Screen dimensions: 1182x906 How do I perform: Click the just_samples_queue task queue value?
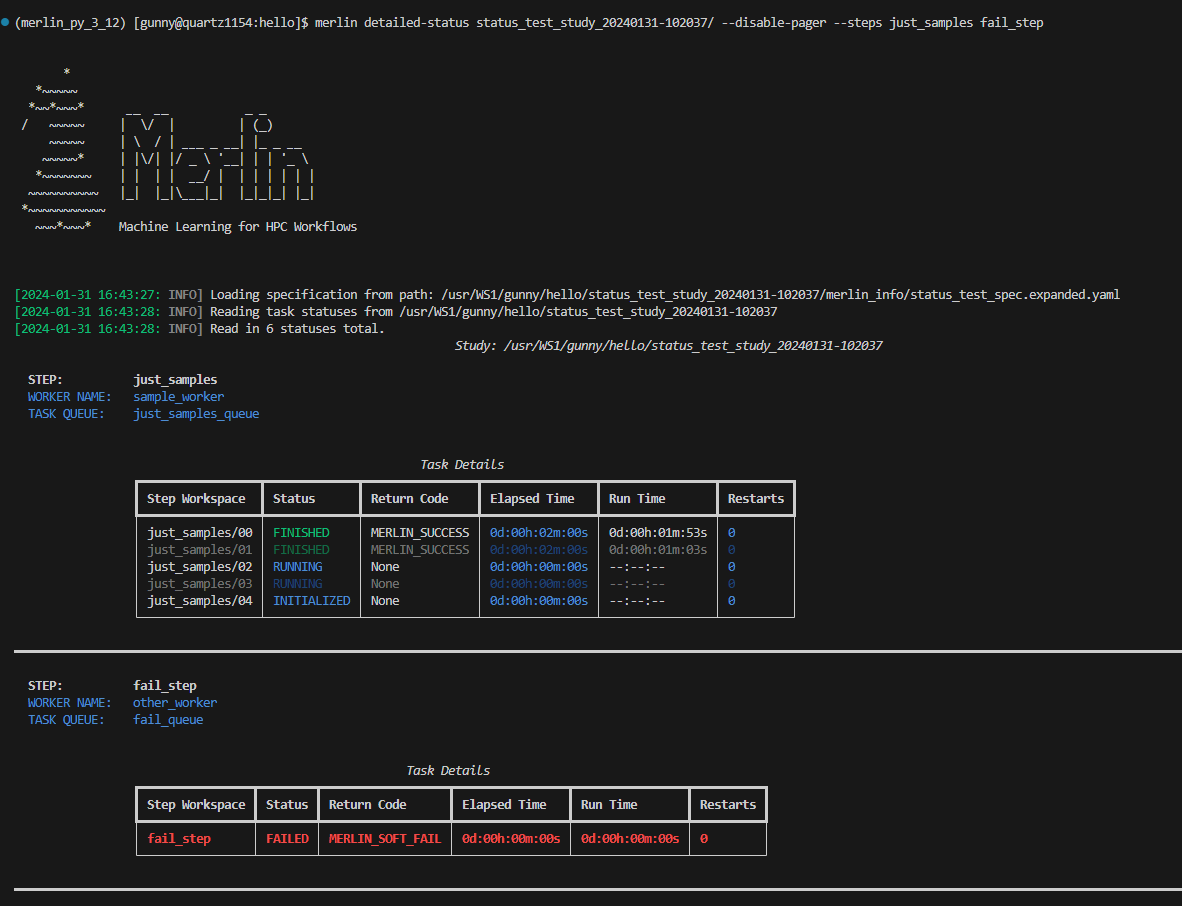pos(196,414)
